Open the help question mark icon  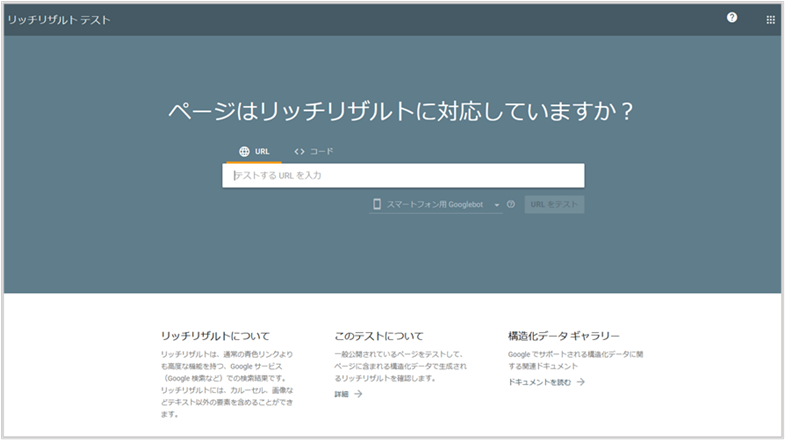click(731, 18)
